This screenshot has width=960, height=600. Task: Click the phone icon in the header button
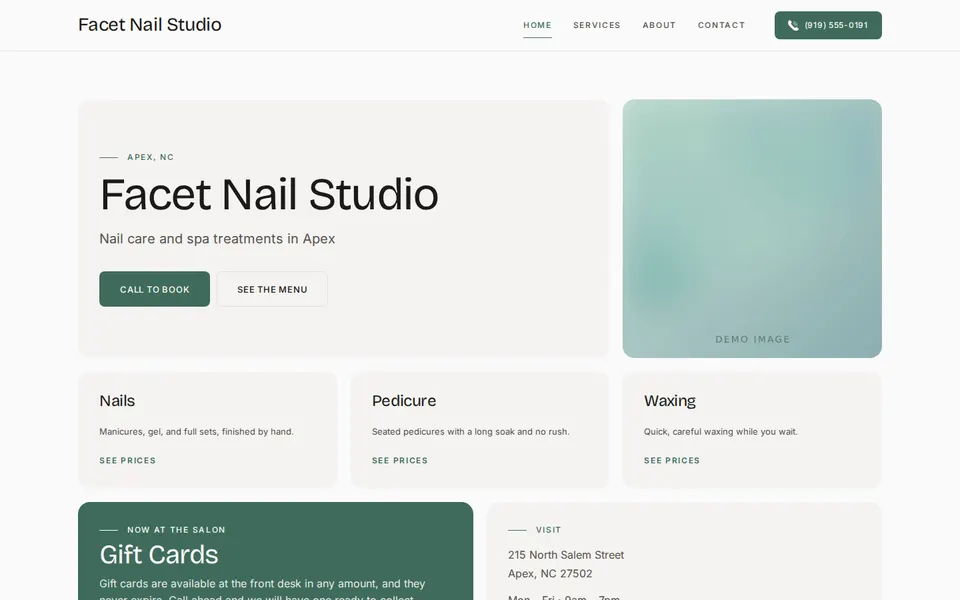point(793,25)
